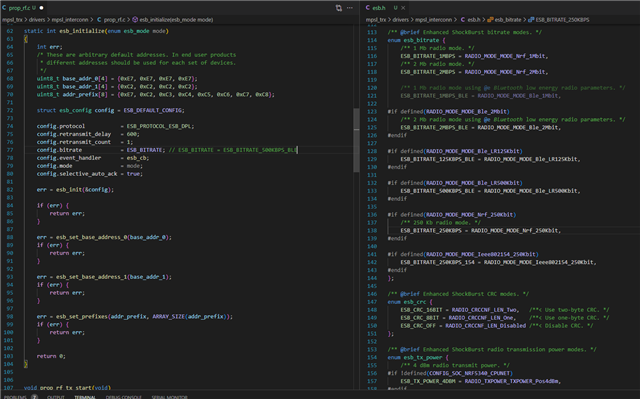Viewport: 640px width, 399px height.
Task: Click the C file icon on prop_rf.c tab
Action: 4,8
